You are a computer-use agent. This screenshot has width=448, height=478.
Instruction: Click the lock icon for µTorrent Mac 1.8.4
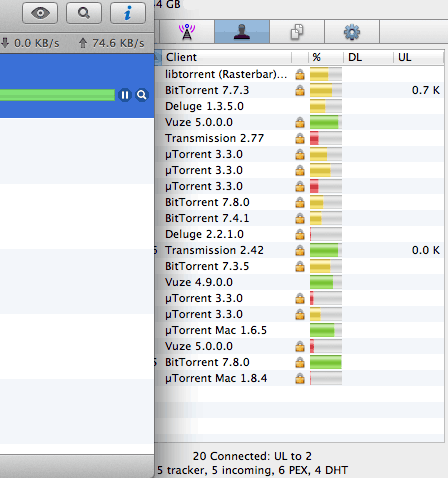click(x=300, y=378)
